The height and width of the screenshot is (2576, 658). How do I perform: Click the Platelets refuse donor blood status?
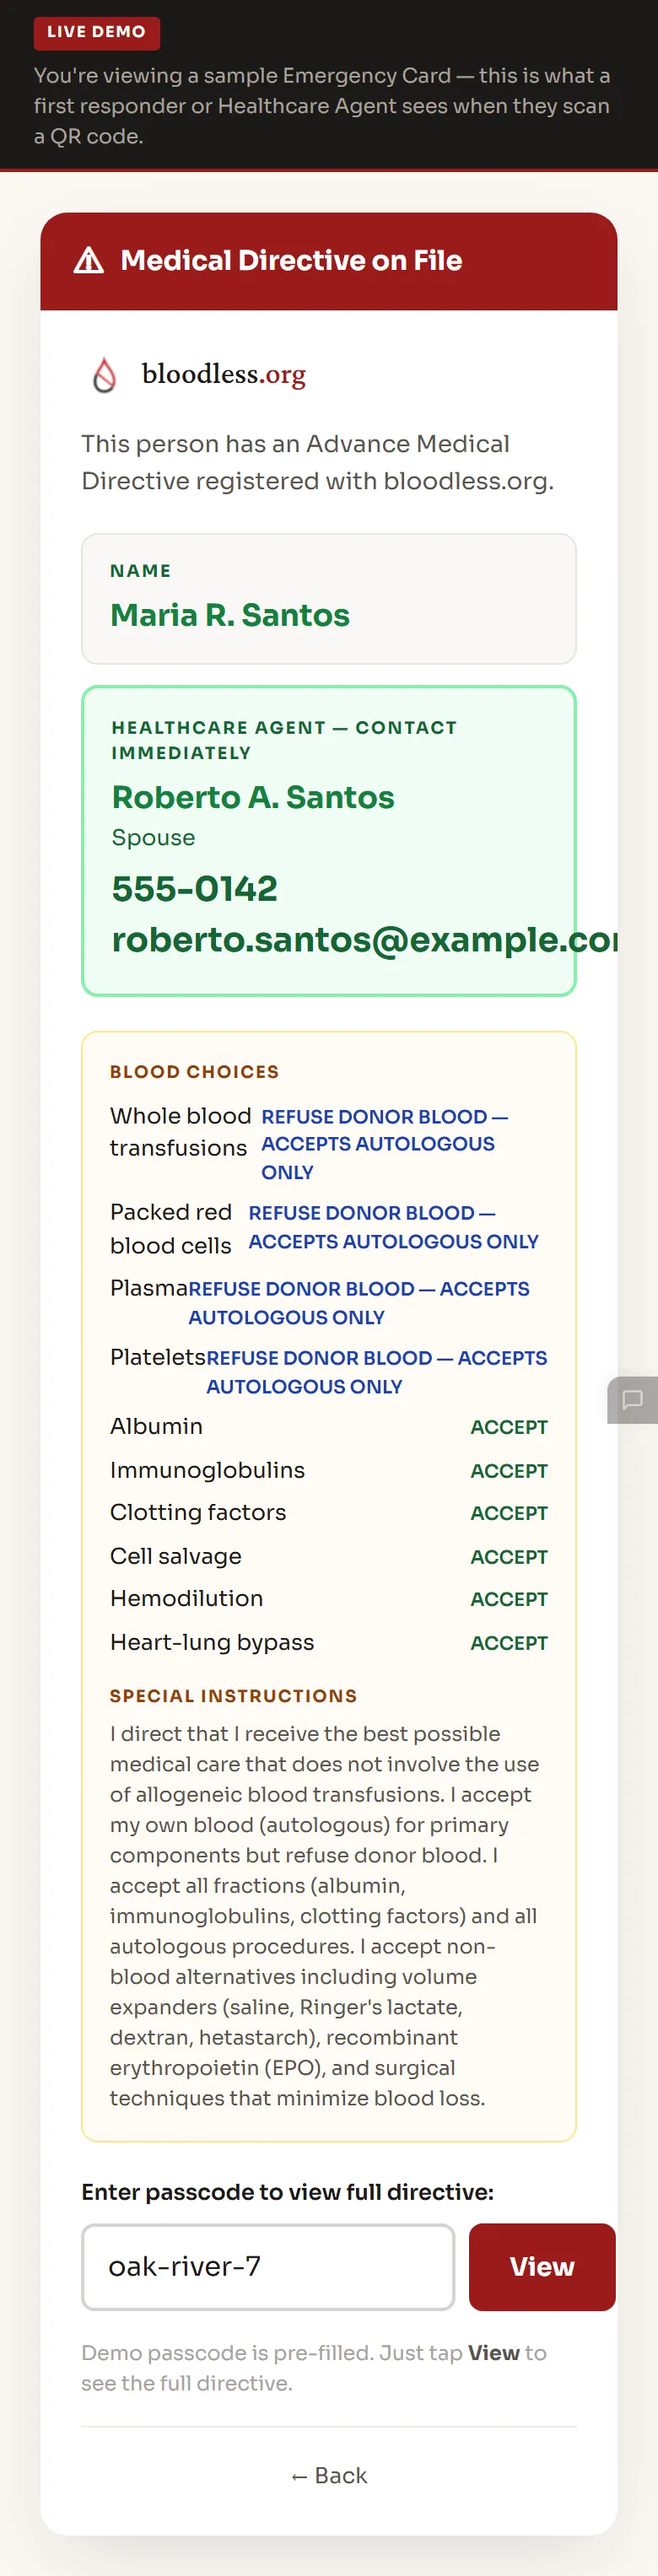377,1372
